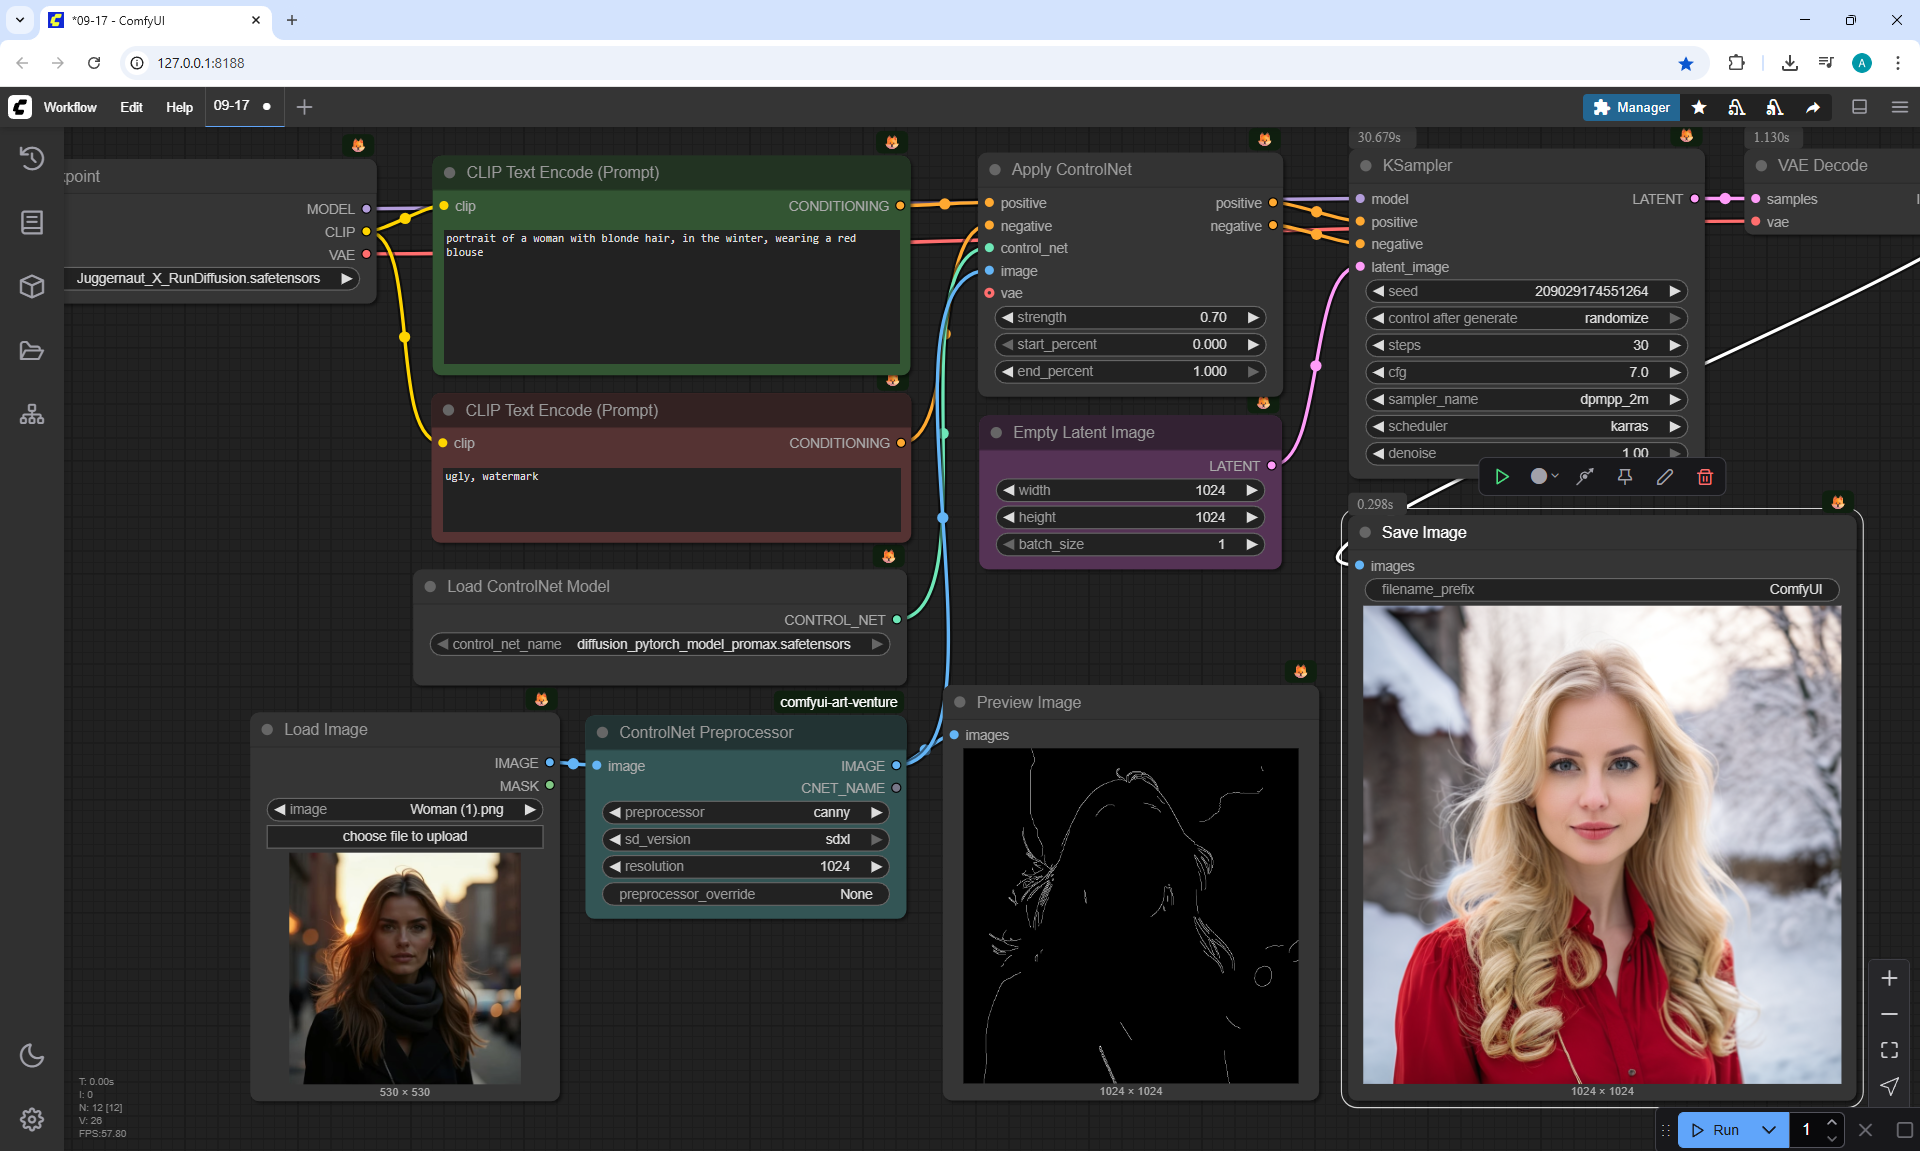Click the pin icon in node toolbar
Viewport: 1920px width, 1151px height.
point(1625,477)
